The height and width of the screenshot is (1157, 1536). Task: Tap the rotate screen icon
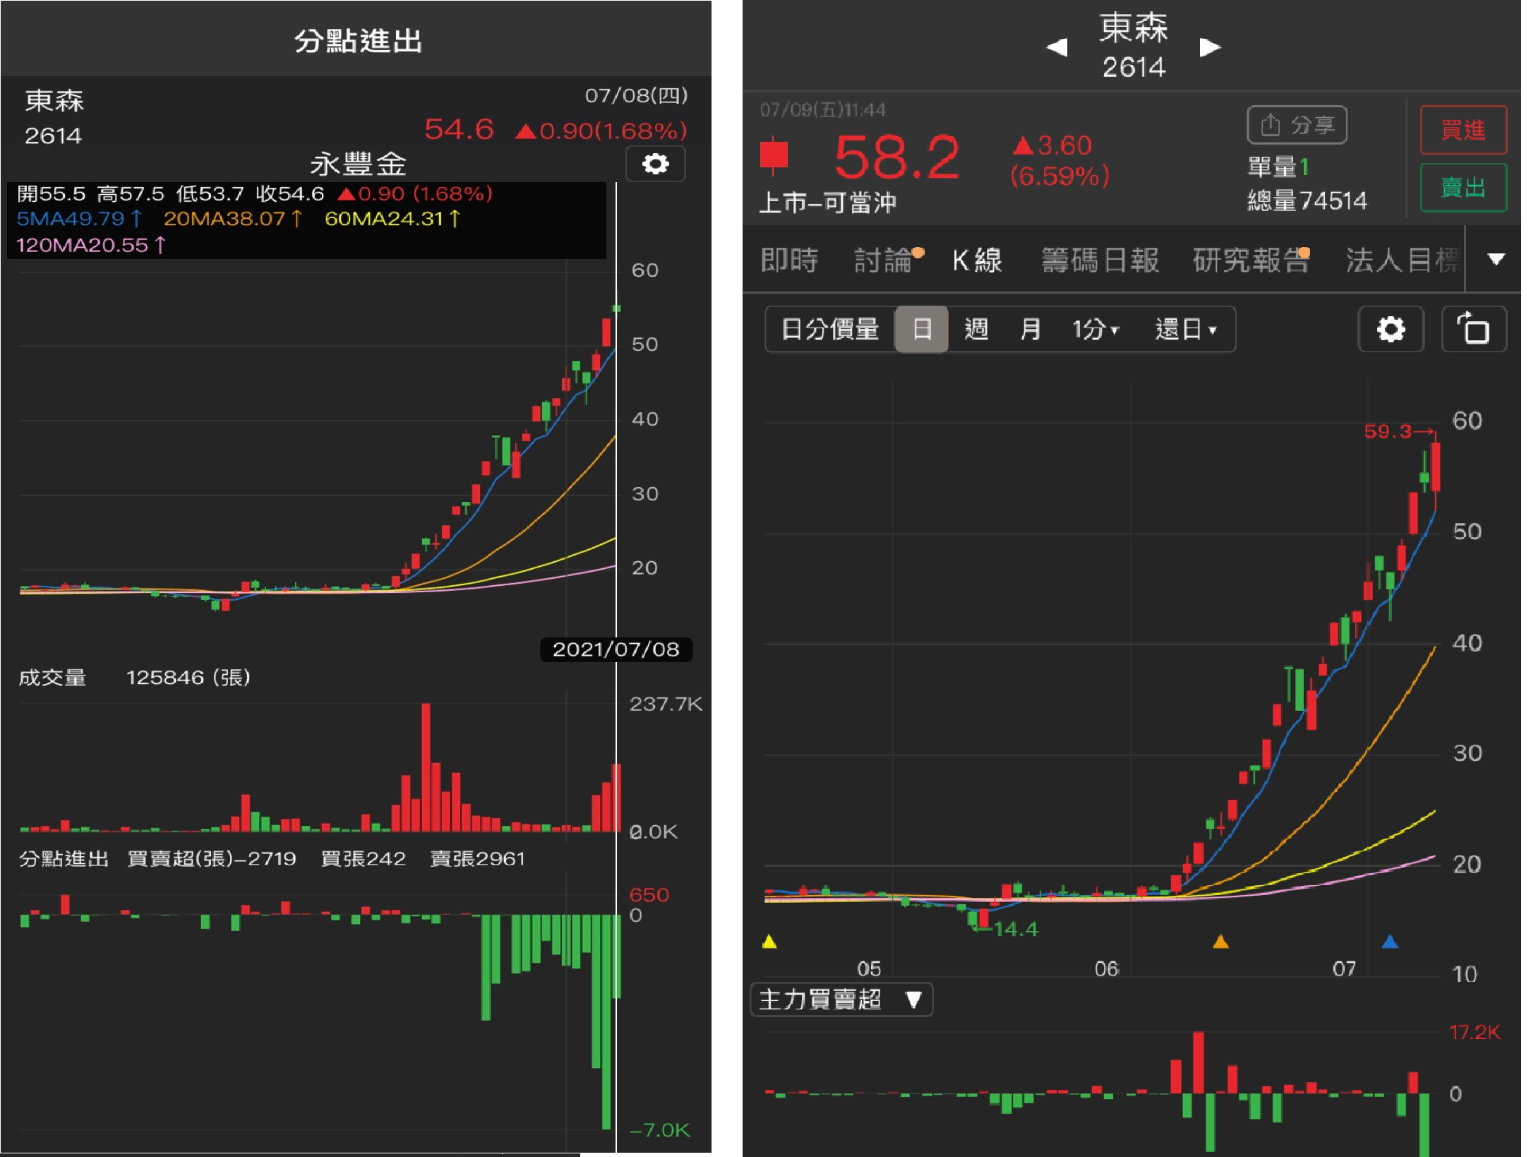(1473, 329)
